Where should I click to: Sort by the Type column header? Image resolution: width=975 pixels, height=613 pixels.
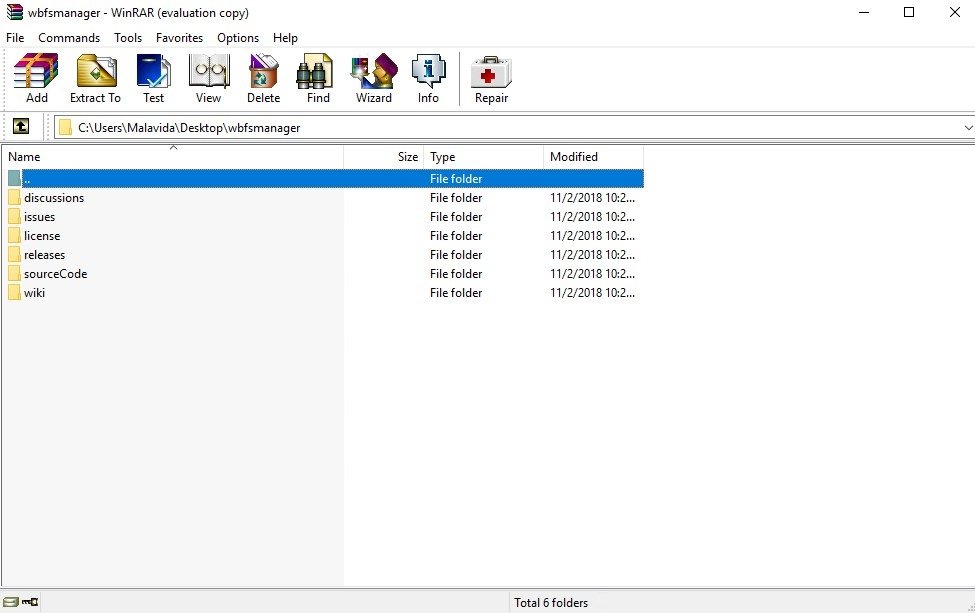click(x=483, y=157)
